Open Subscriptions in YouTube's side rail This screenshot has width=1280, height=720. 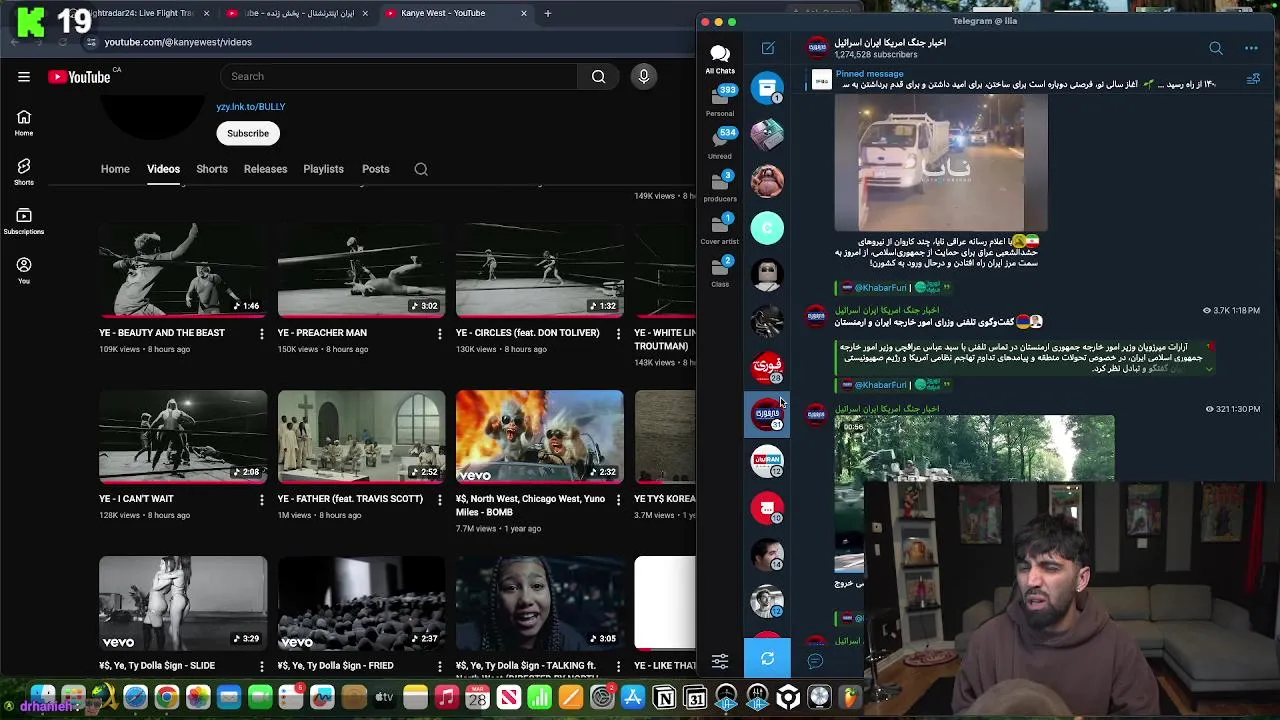[x=24, y=221]
